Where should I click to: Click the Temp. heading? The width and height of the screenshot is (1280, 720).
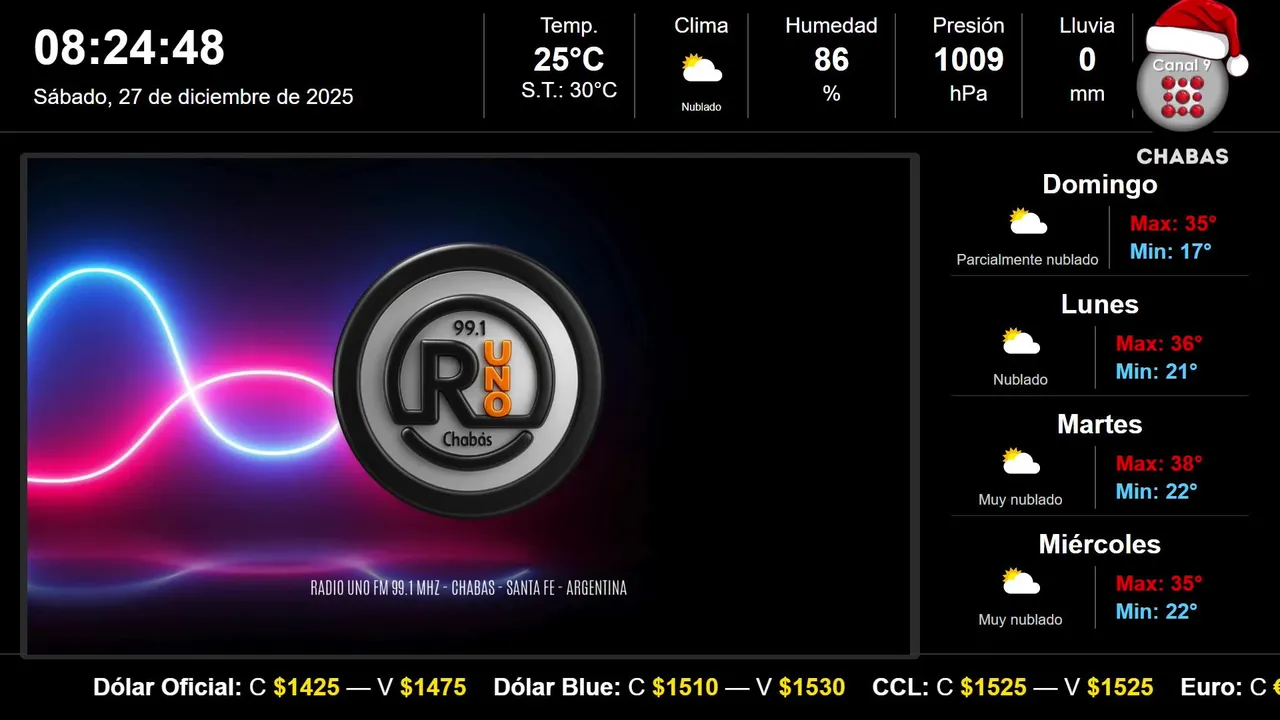tap(569, 26)
